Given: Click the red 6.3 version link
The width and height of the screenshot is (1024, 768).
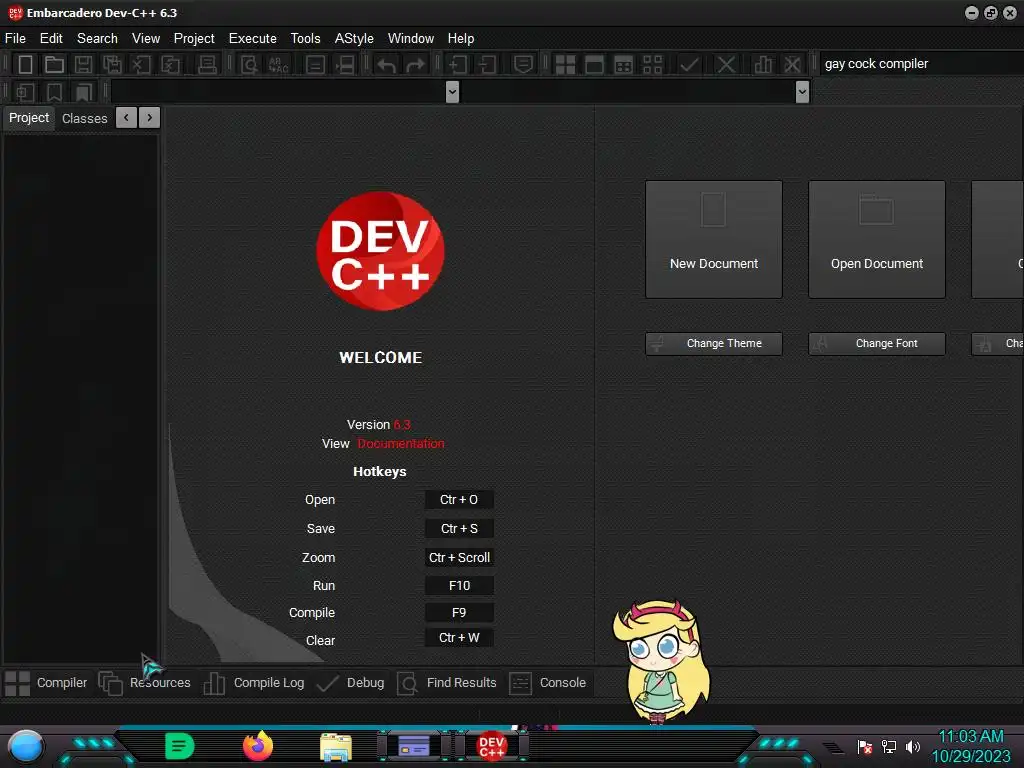Looking at the screenshot, I should [402, 424].
